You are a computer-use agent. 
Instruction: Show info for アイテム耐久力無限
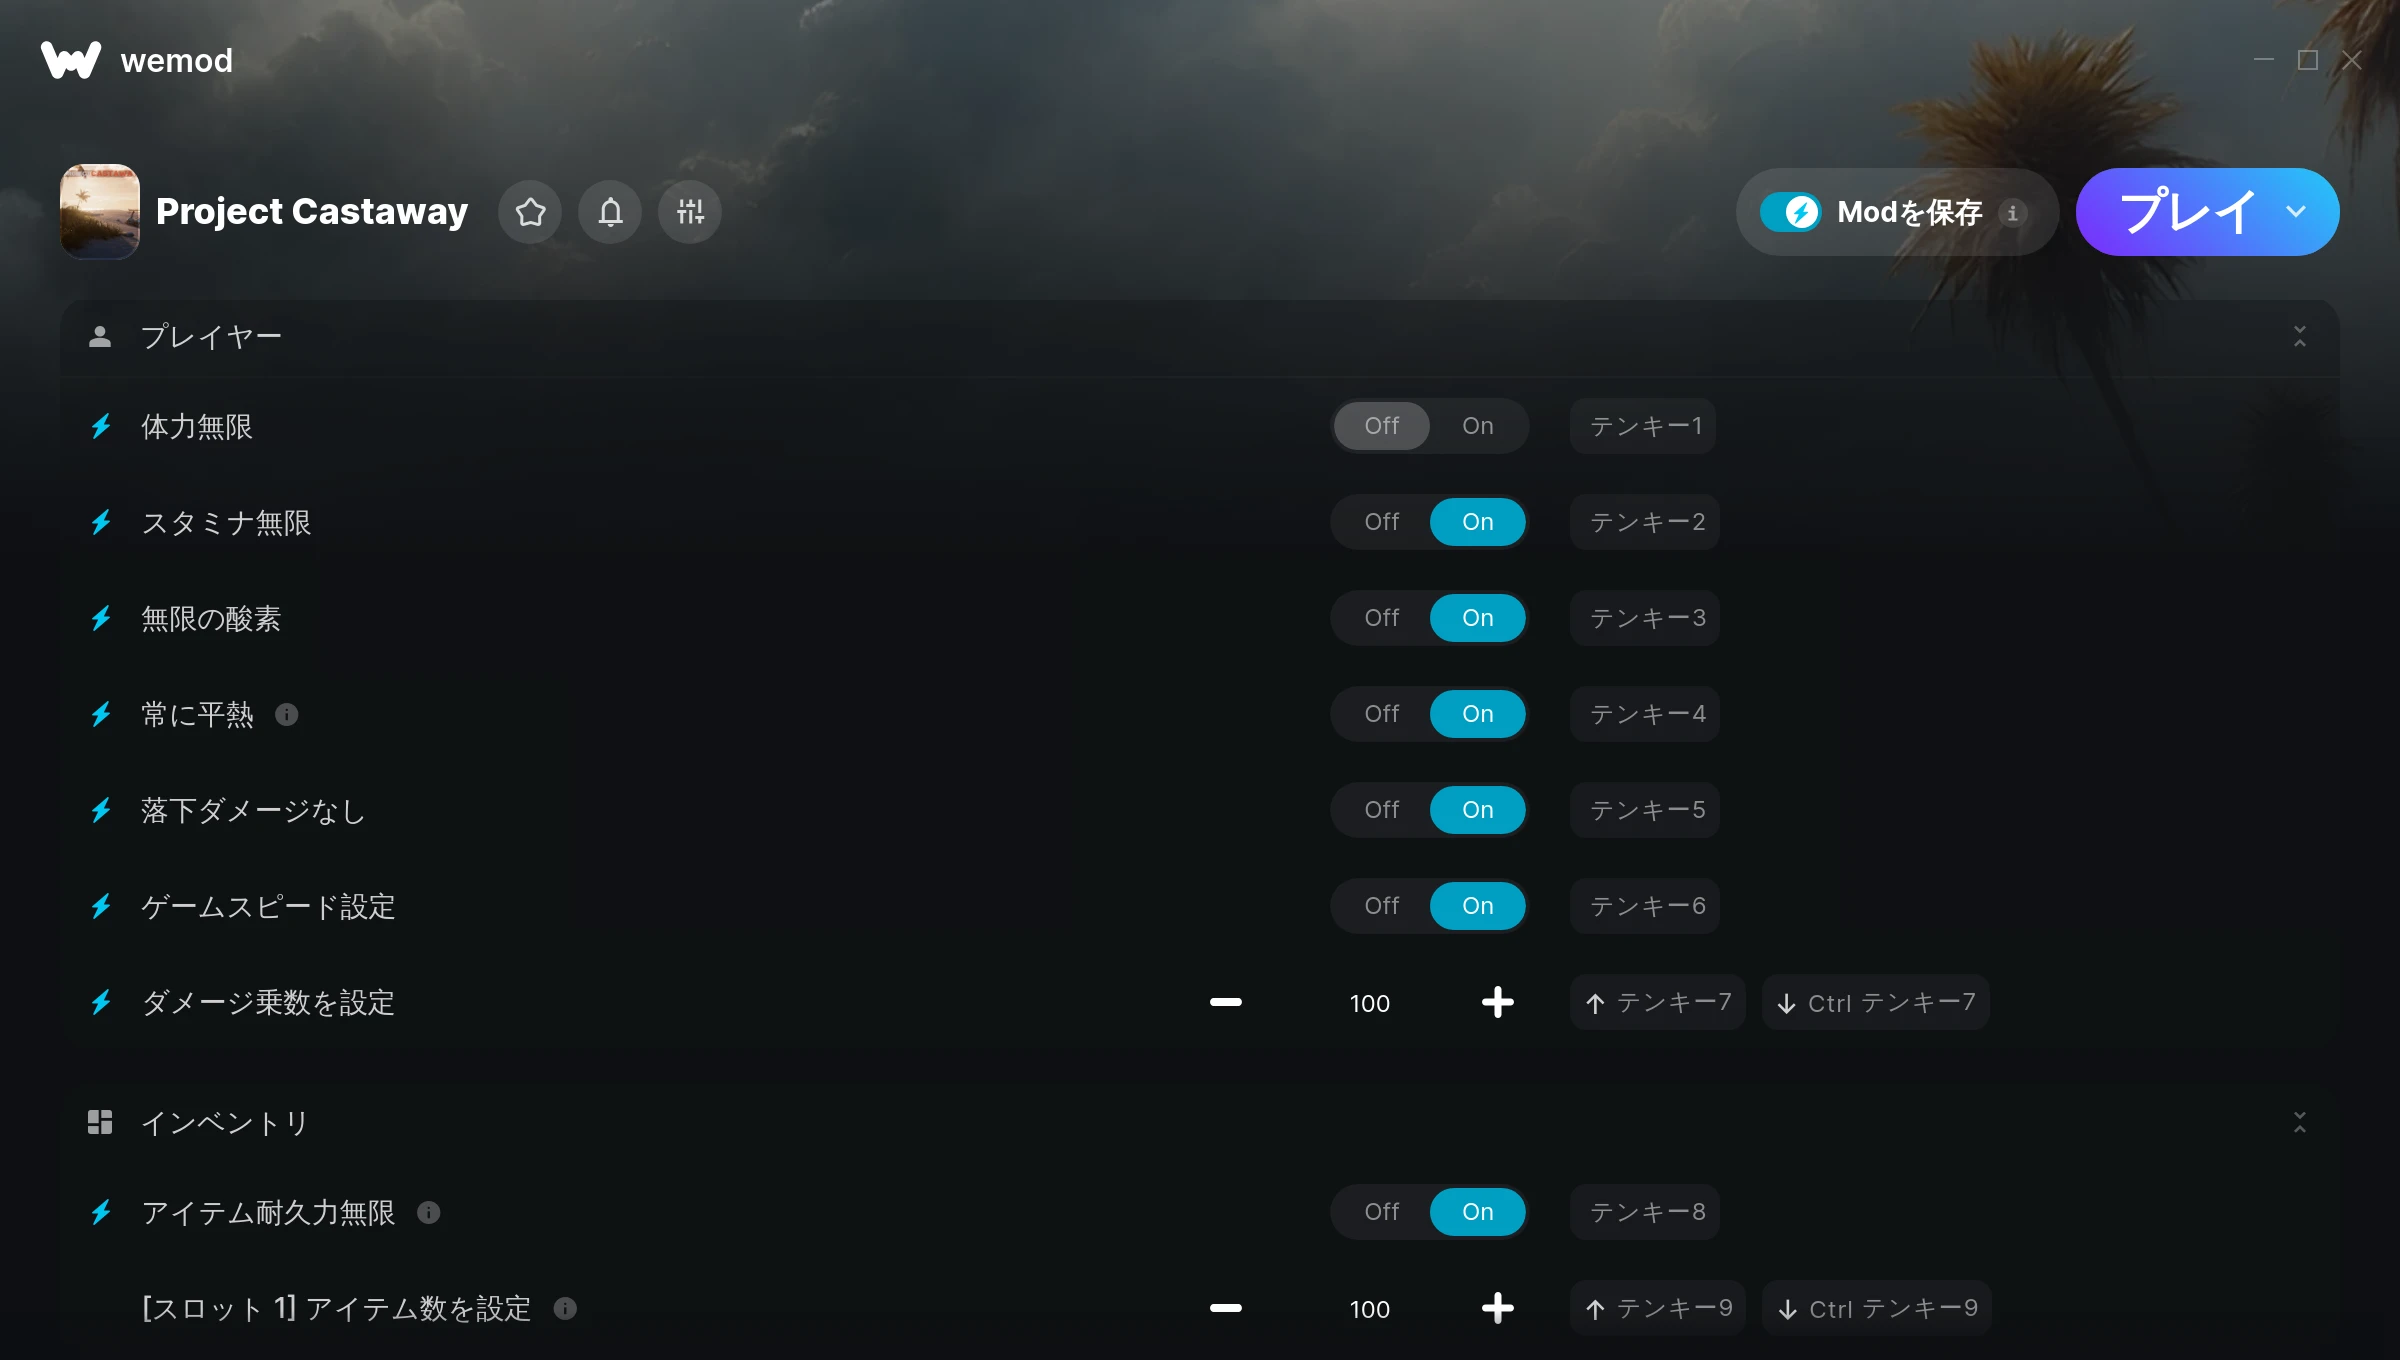(x=429, y=1212)
